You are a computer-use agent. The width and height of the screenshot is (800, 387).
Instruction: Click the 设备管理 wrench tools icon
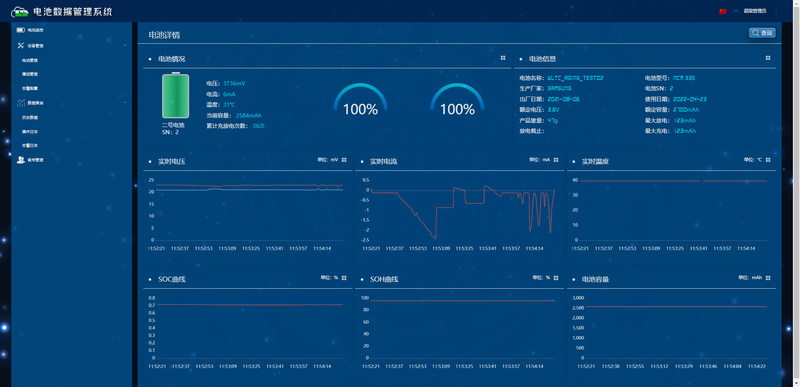21,45
